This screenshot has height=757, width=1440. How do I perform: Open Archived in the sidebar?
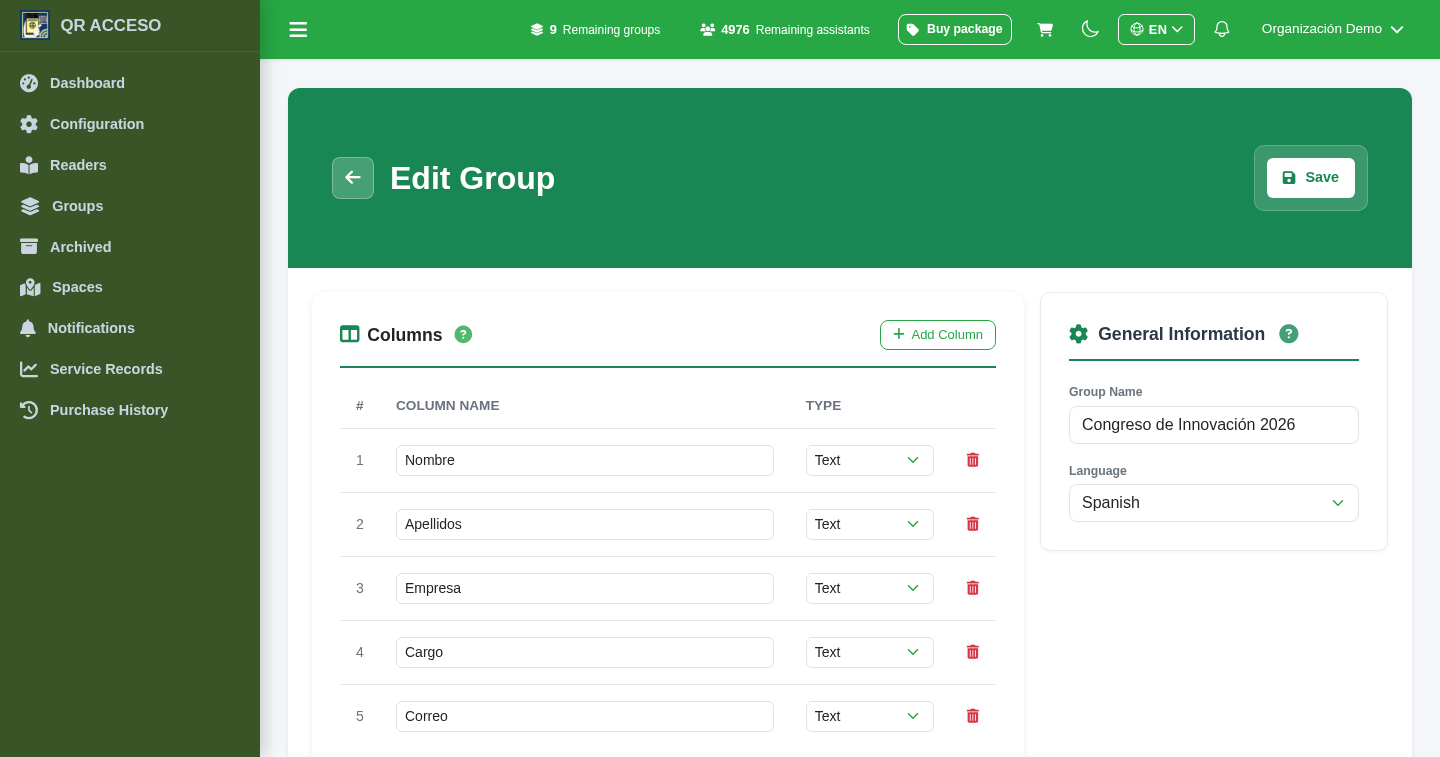[81, 247]
